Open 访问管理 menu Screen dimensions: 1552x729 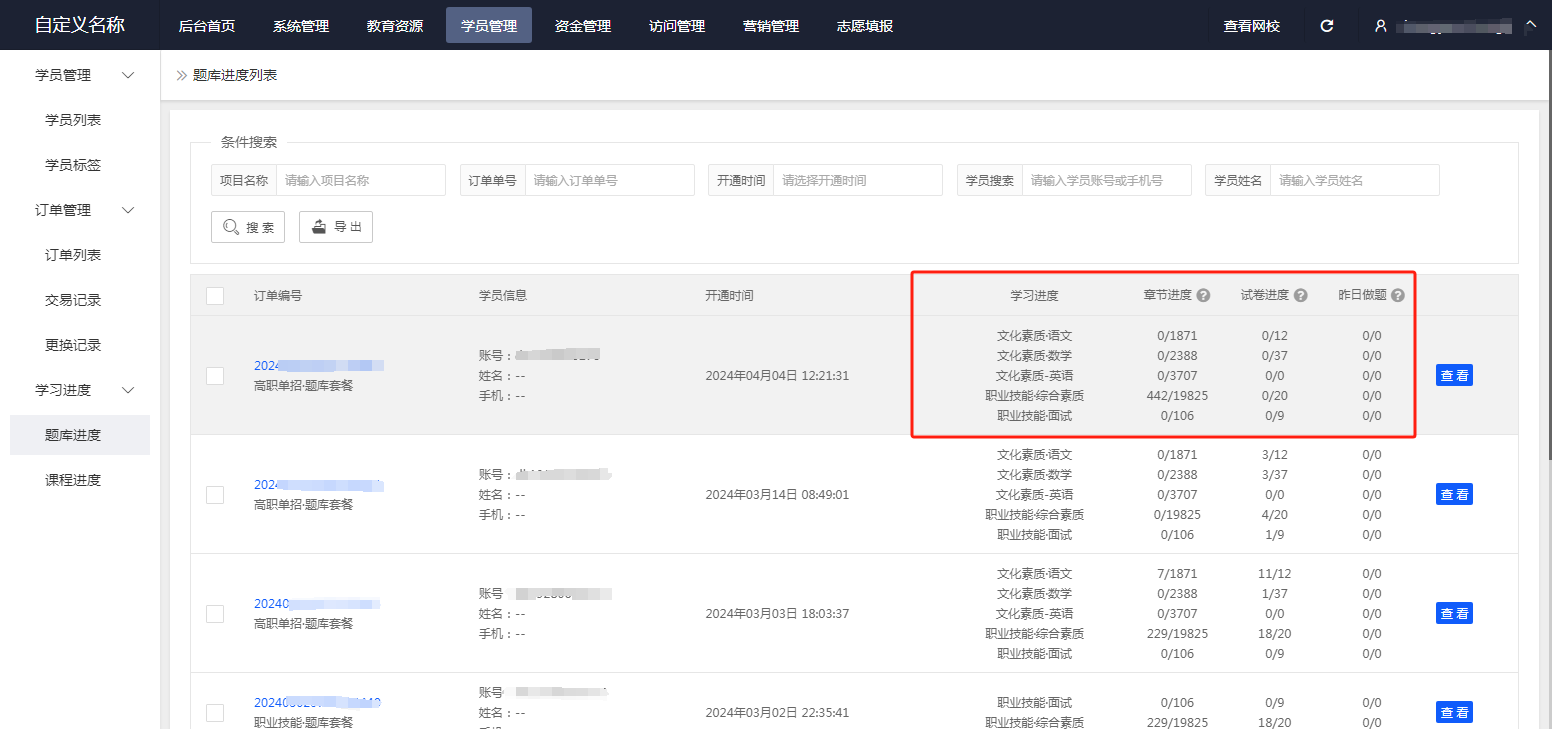tap(677, 26)
